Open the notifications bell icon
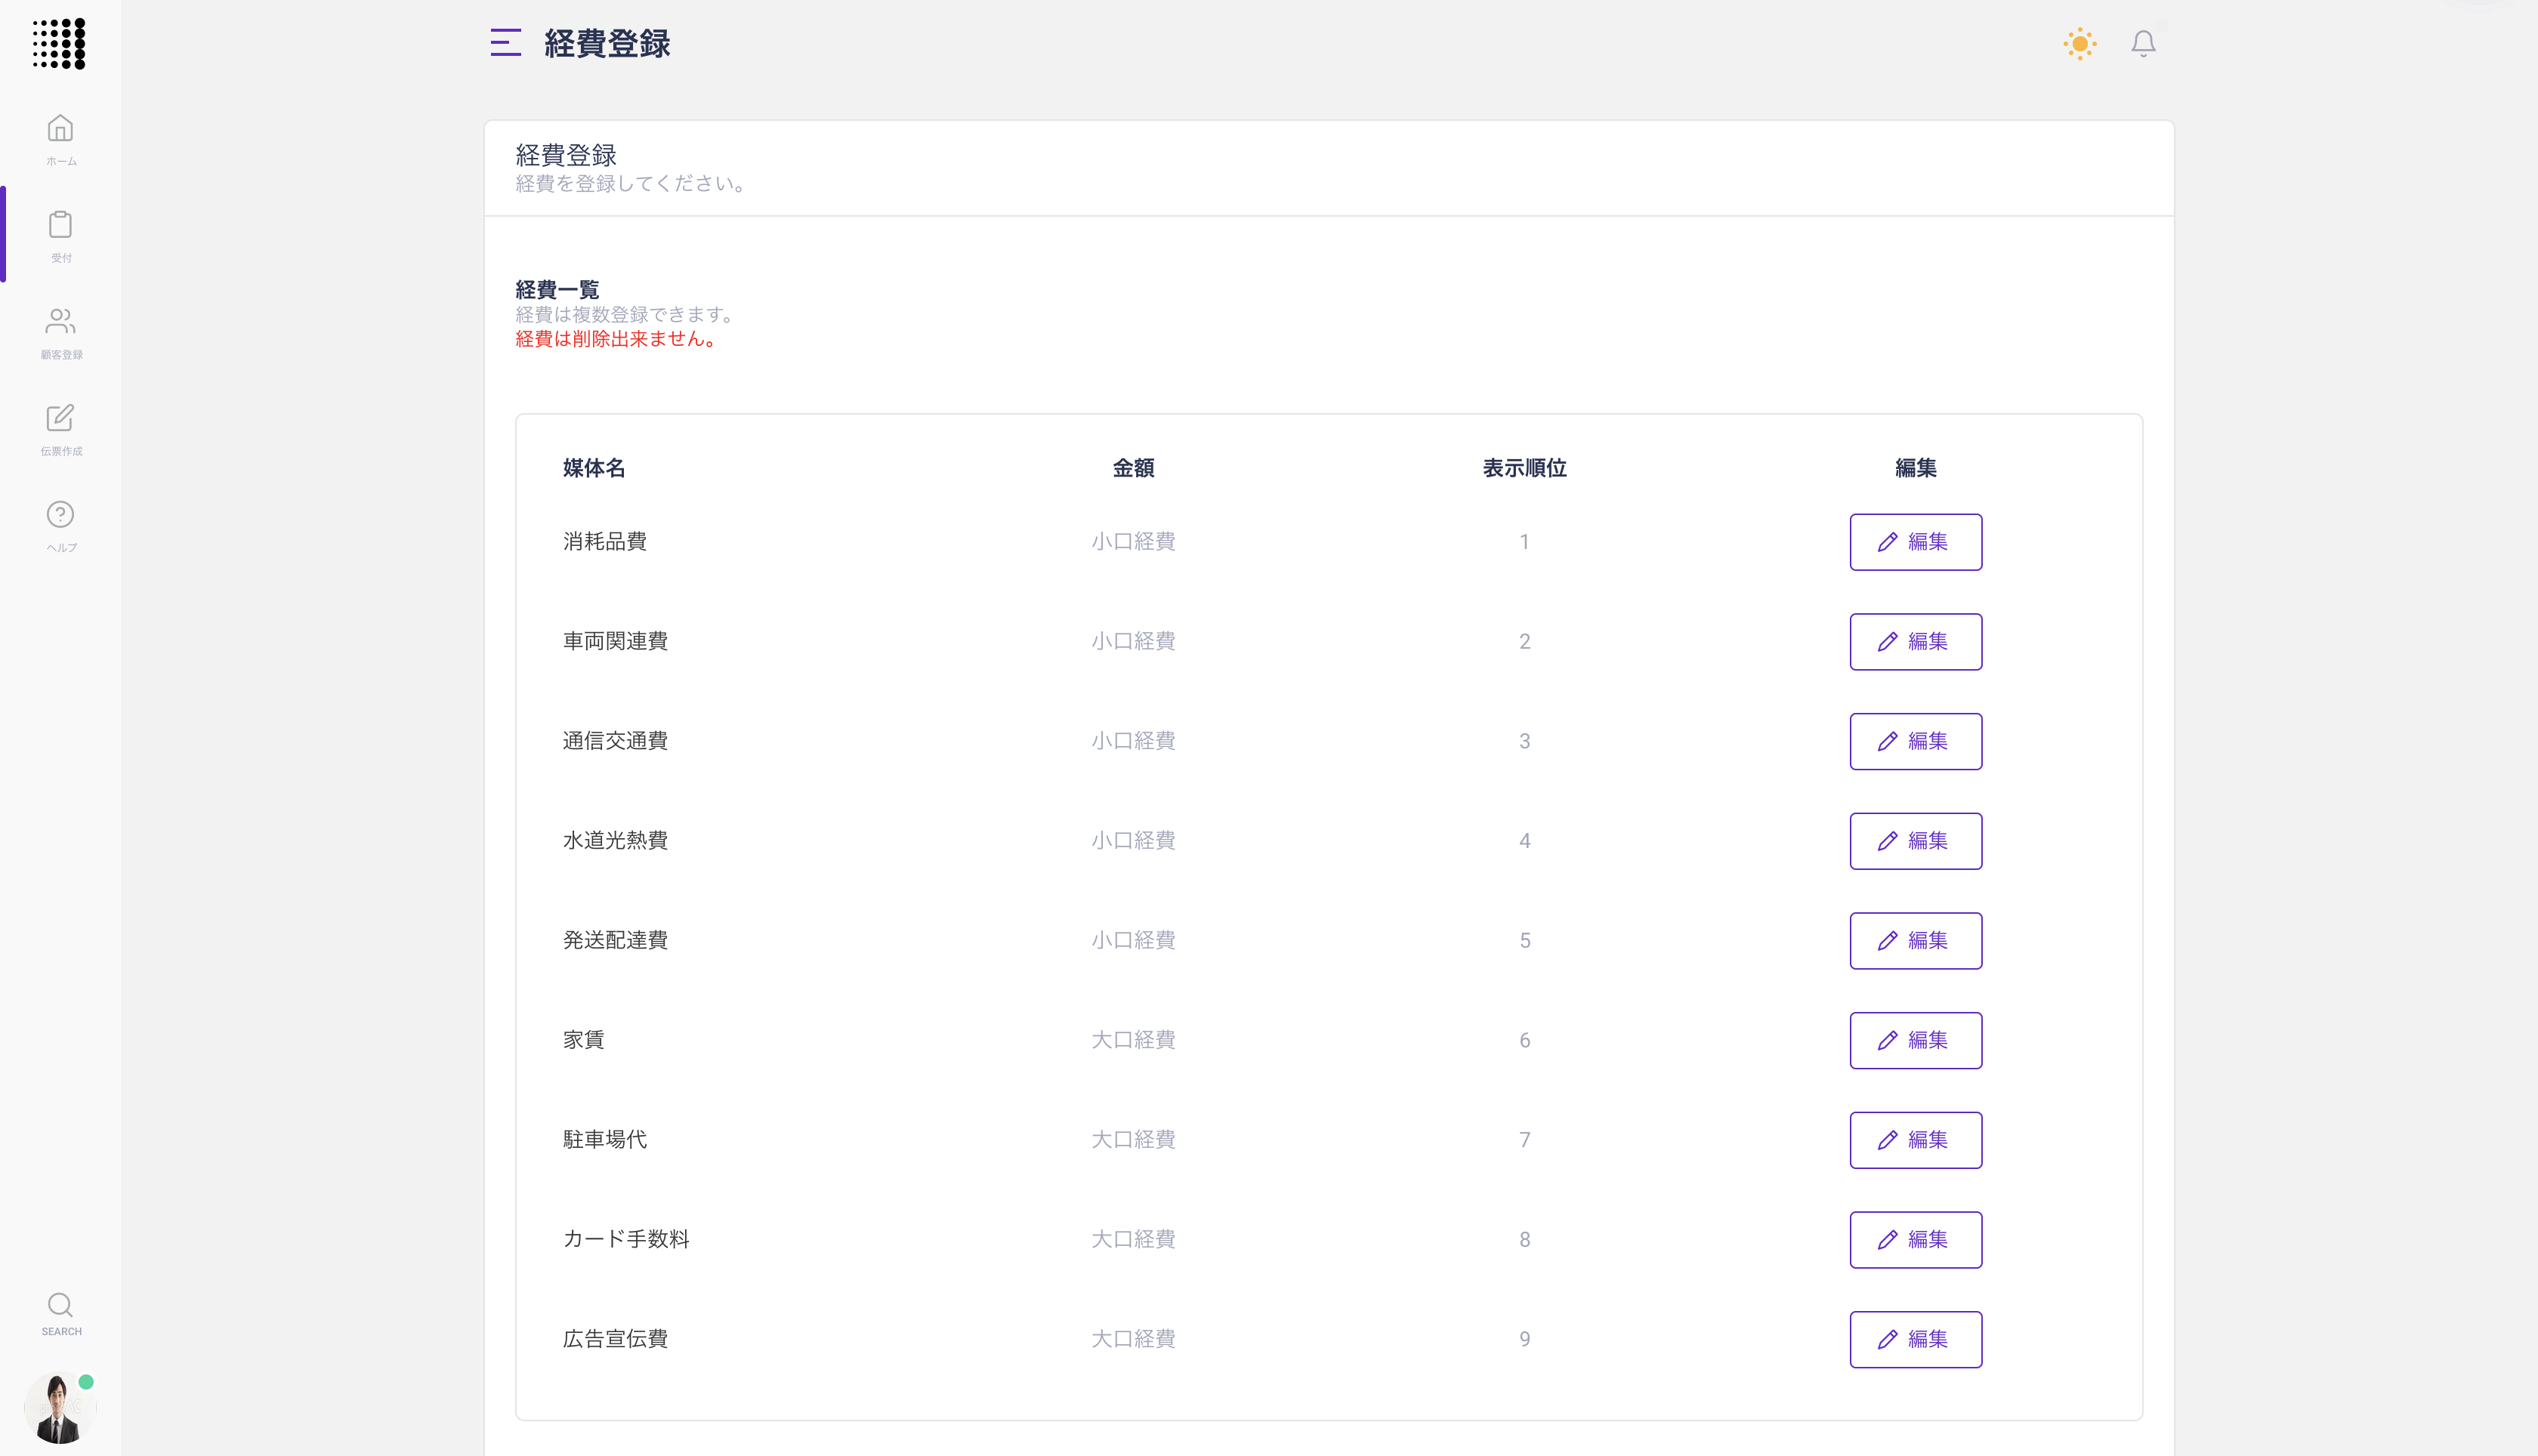Image resolution: width=2538 pixels, height=1456 pixels. 2142,44
